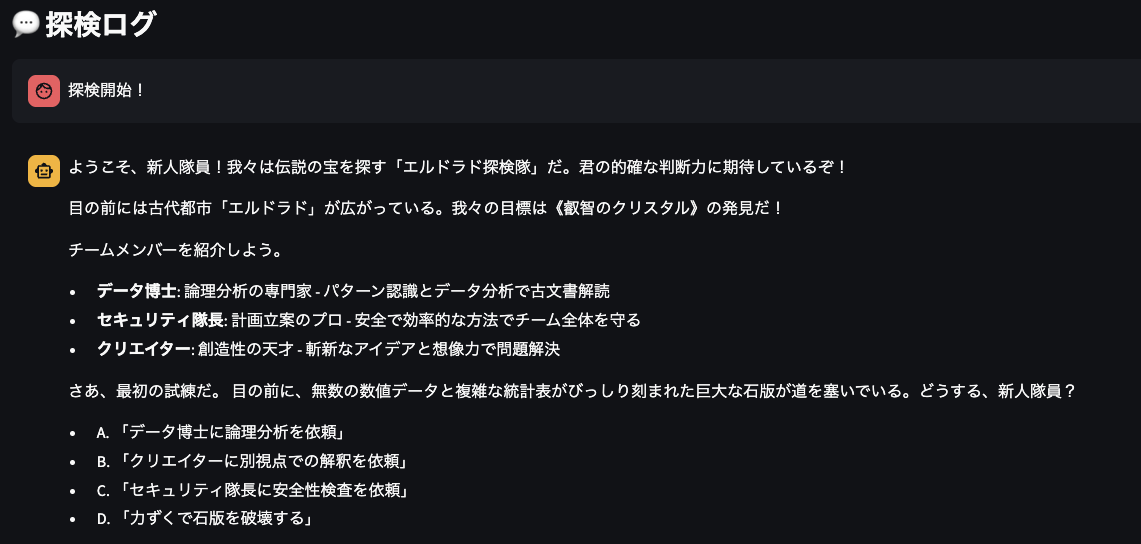
Task: Click the red user avatar icon
Action: [x=44, y=91]
